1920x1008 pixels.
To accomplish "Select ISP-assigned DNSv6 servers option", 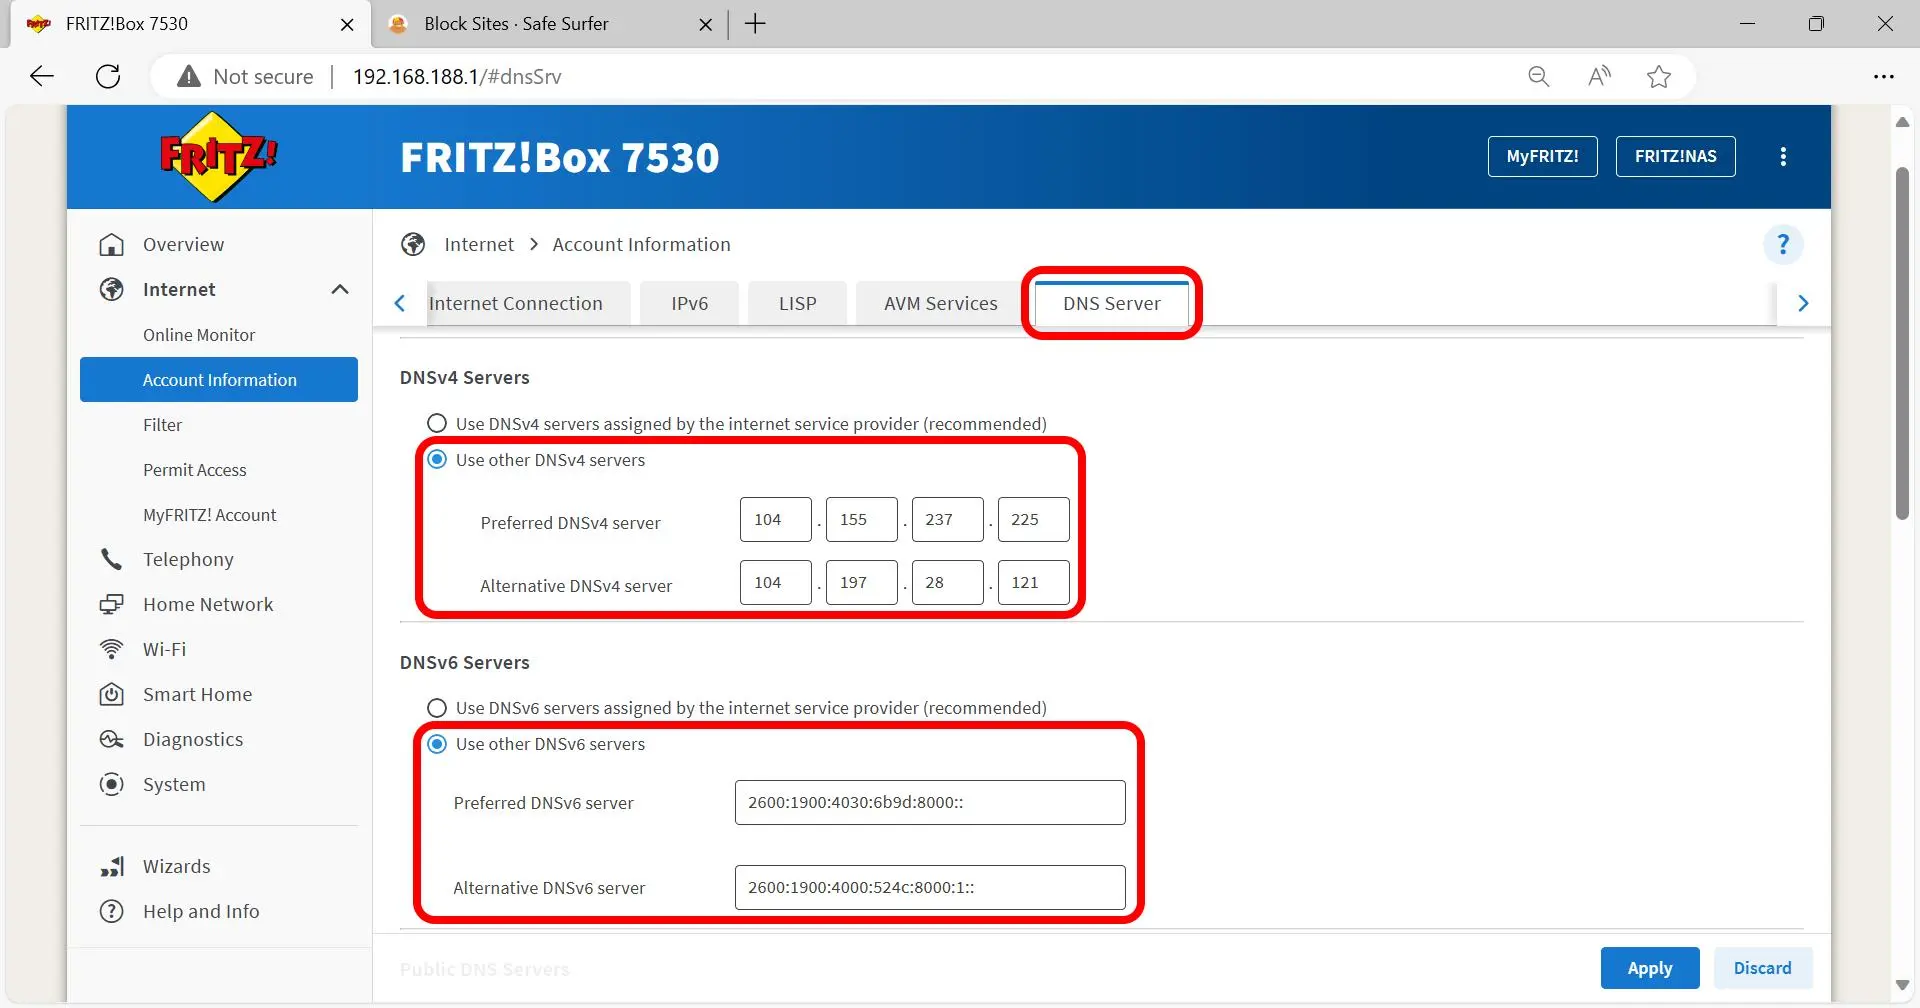I will pyautogui.click(x=437, y=708).
